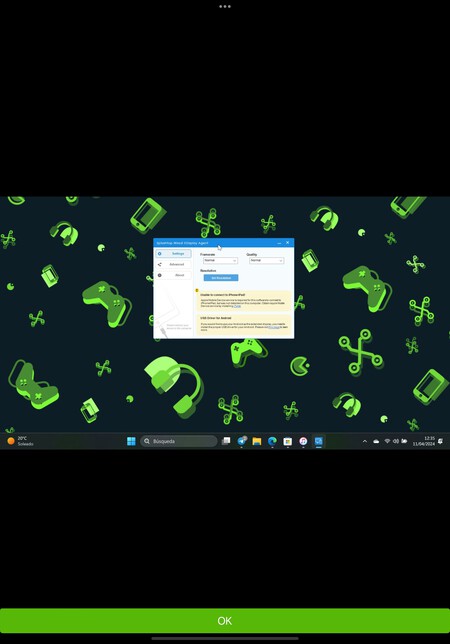Open the three-dot menu at top
Viewport: 450px width, 644px height.
tap(225, 7)
